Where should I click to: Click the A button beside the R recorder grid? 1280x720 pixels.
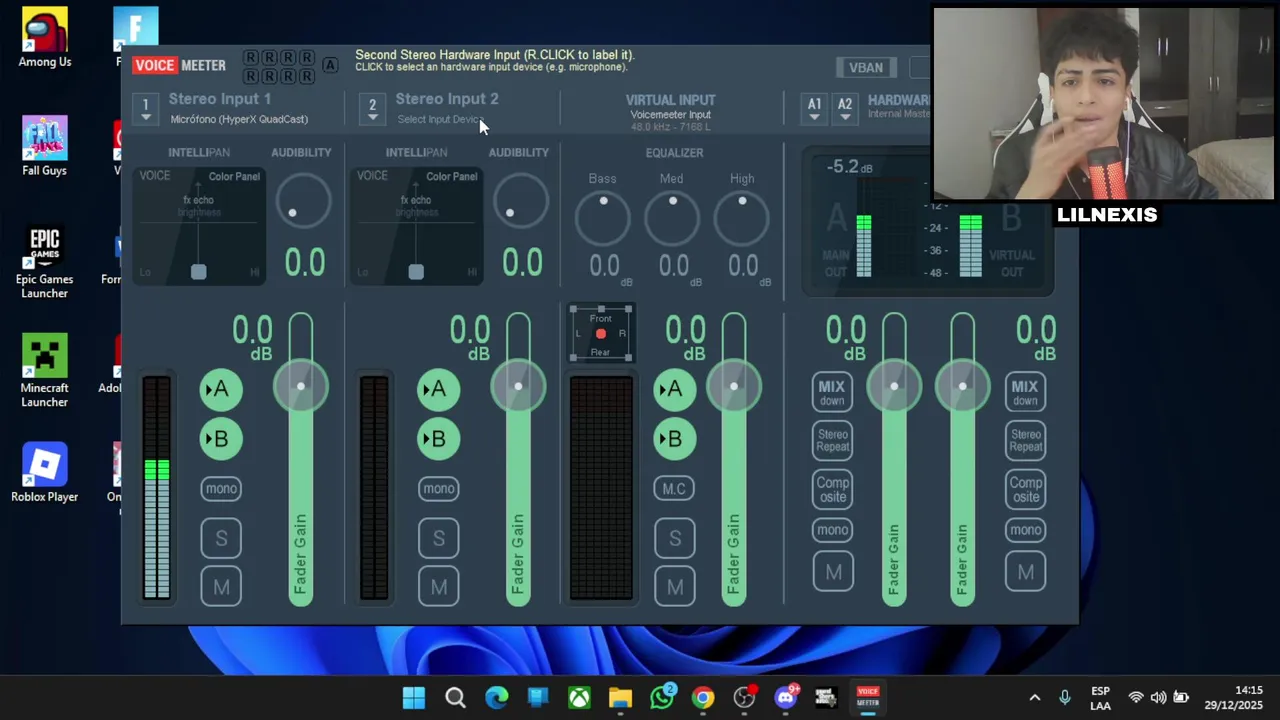(x=330, y=66)
